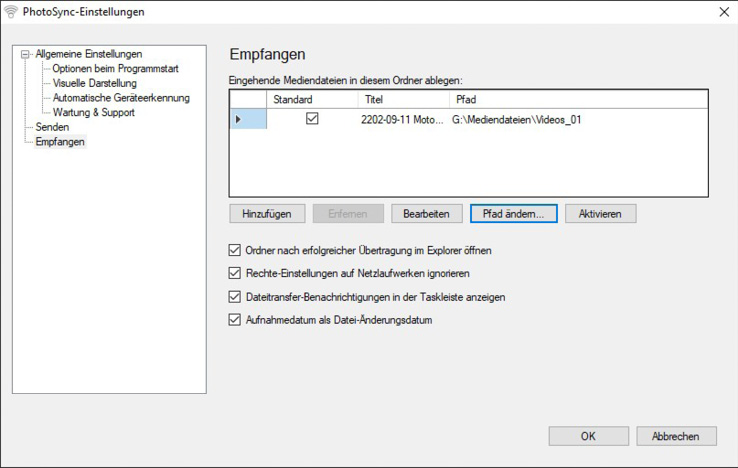
Task: Uncheck Aufnahmedatum als Datei-Änderungsdatum
Action: [236, 320]
